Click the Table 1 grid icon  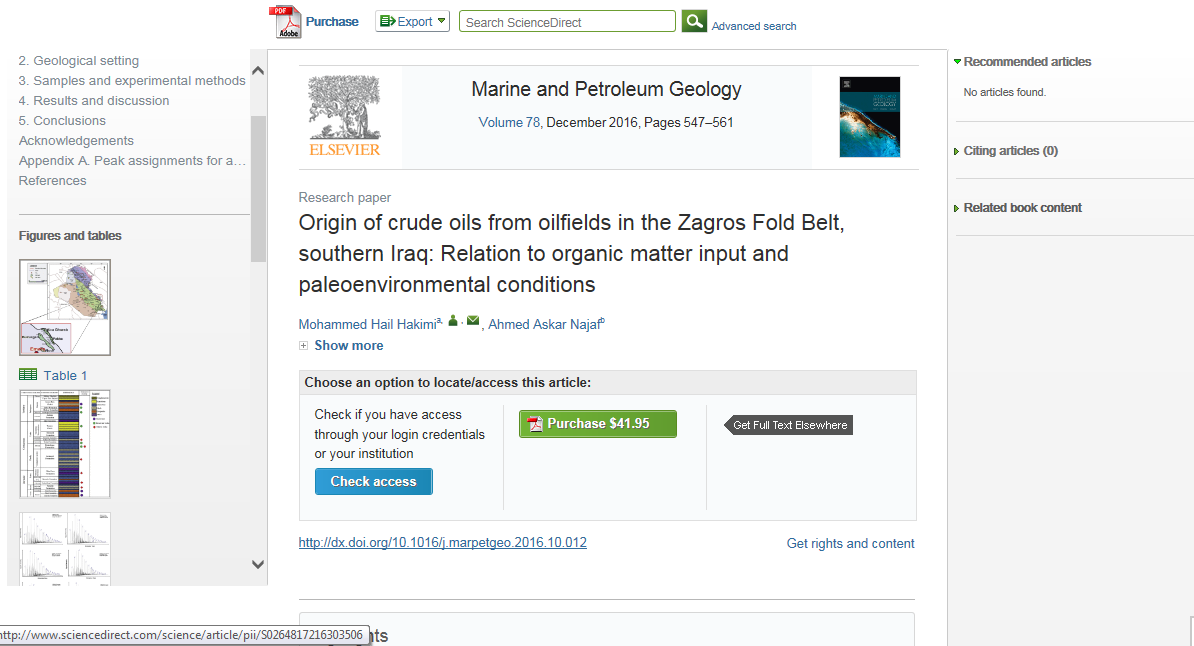[x=28, y=375]
